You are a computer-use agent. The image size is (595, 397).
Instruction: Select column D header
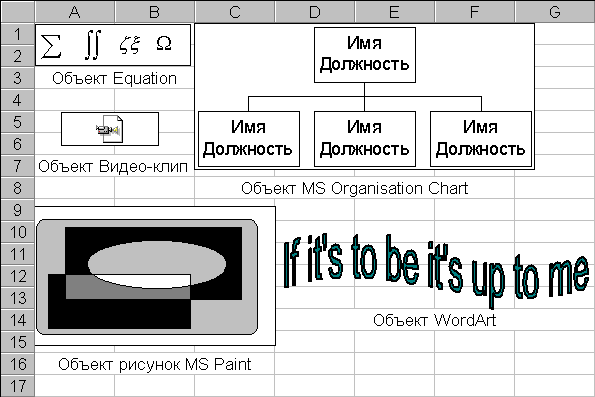click(x=315, y=12)
